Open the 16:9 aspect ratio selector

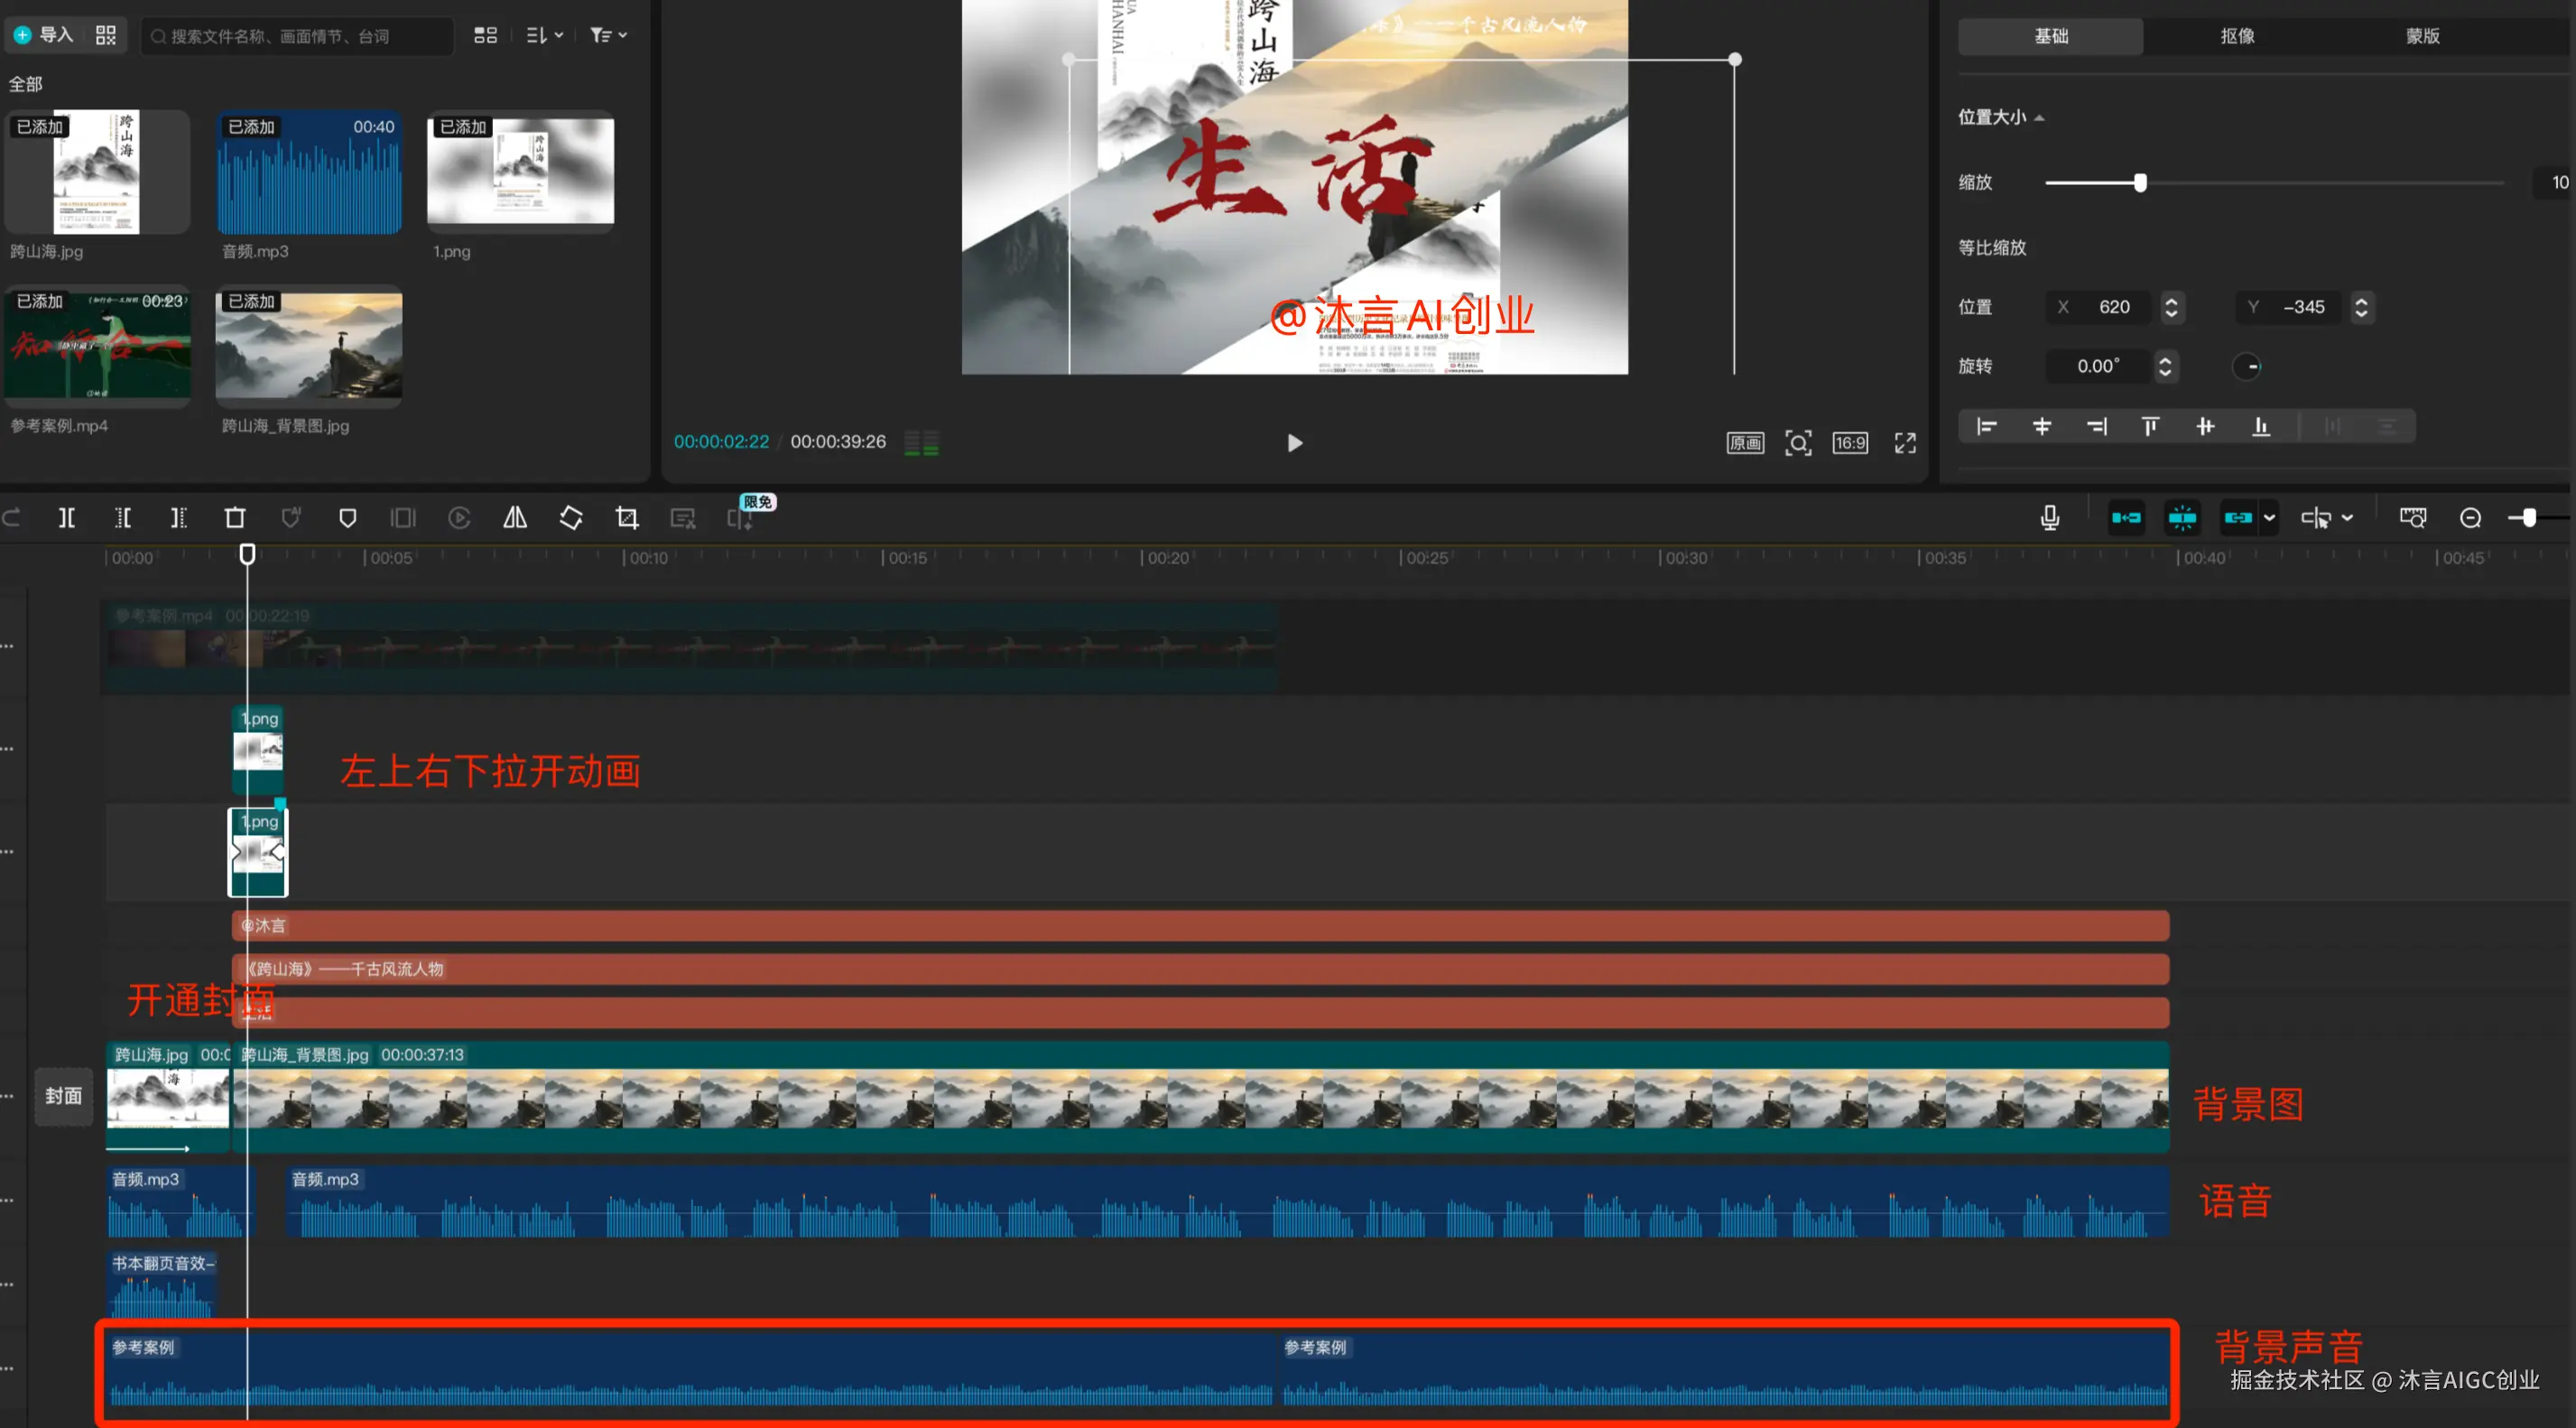[x=1850, y=443]
